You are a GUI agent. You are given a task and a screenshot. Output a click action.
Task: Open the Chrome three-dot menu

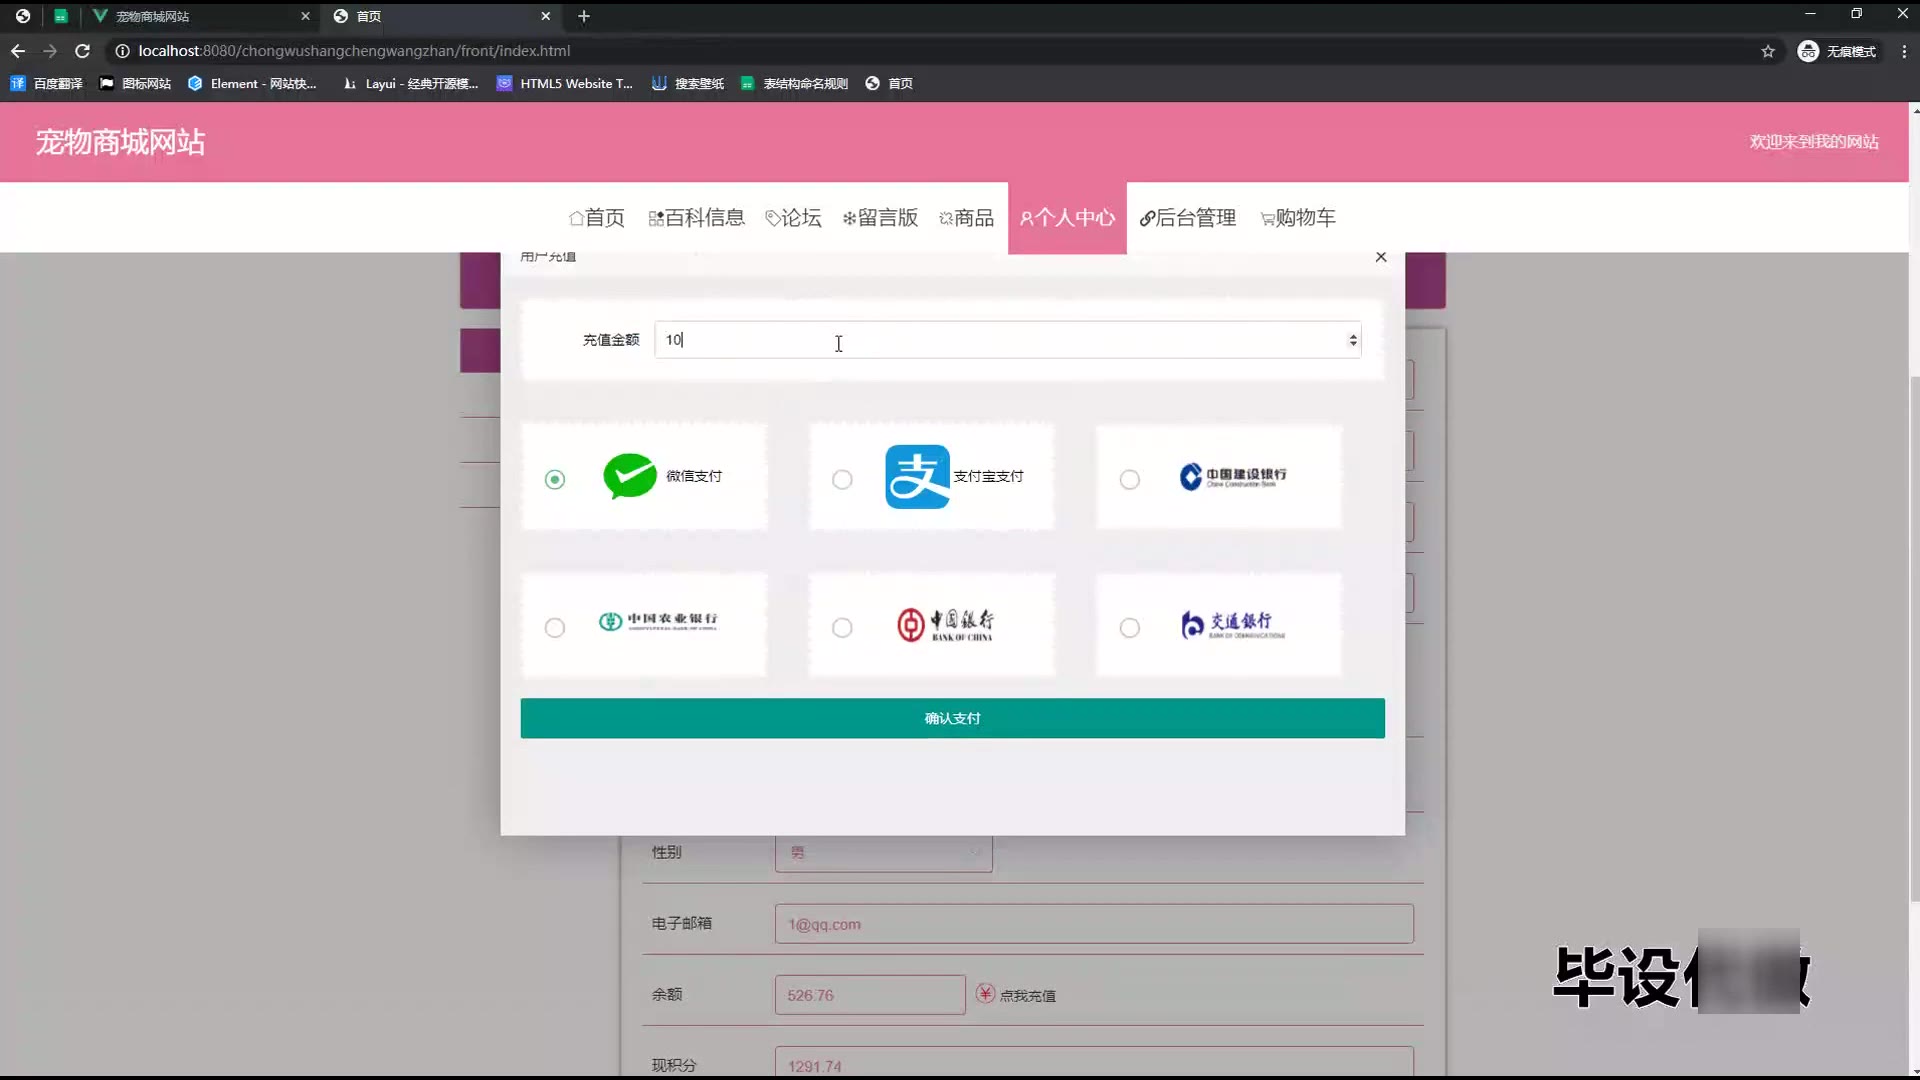click(1903, 51)
